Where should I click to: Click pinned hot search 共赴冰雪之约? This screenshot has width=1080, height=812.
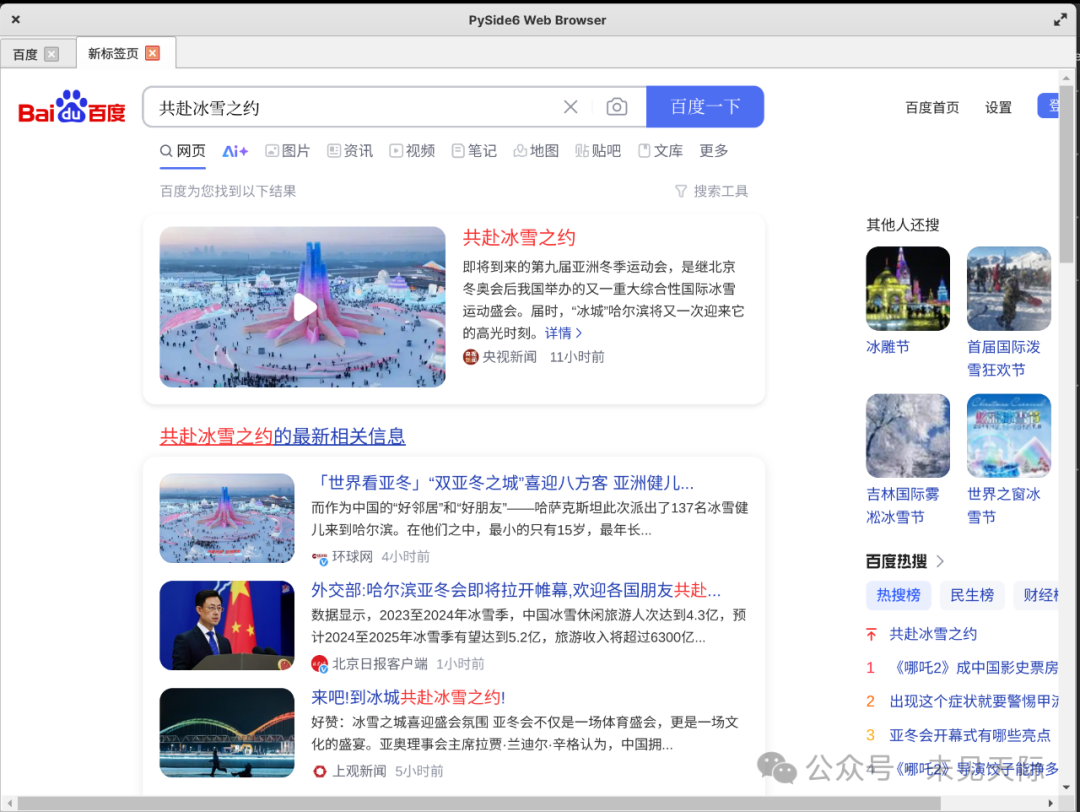click(x=933, y=634)
